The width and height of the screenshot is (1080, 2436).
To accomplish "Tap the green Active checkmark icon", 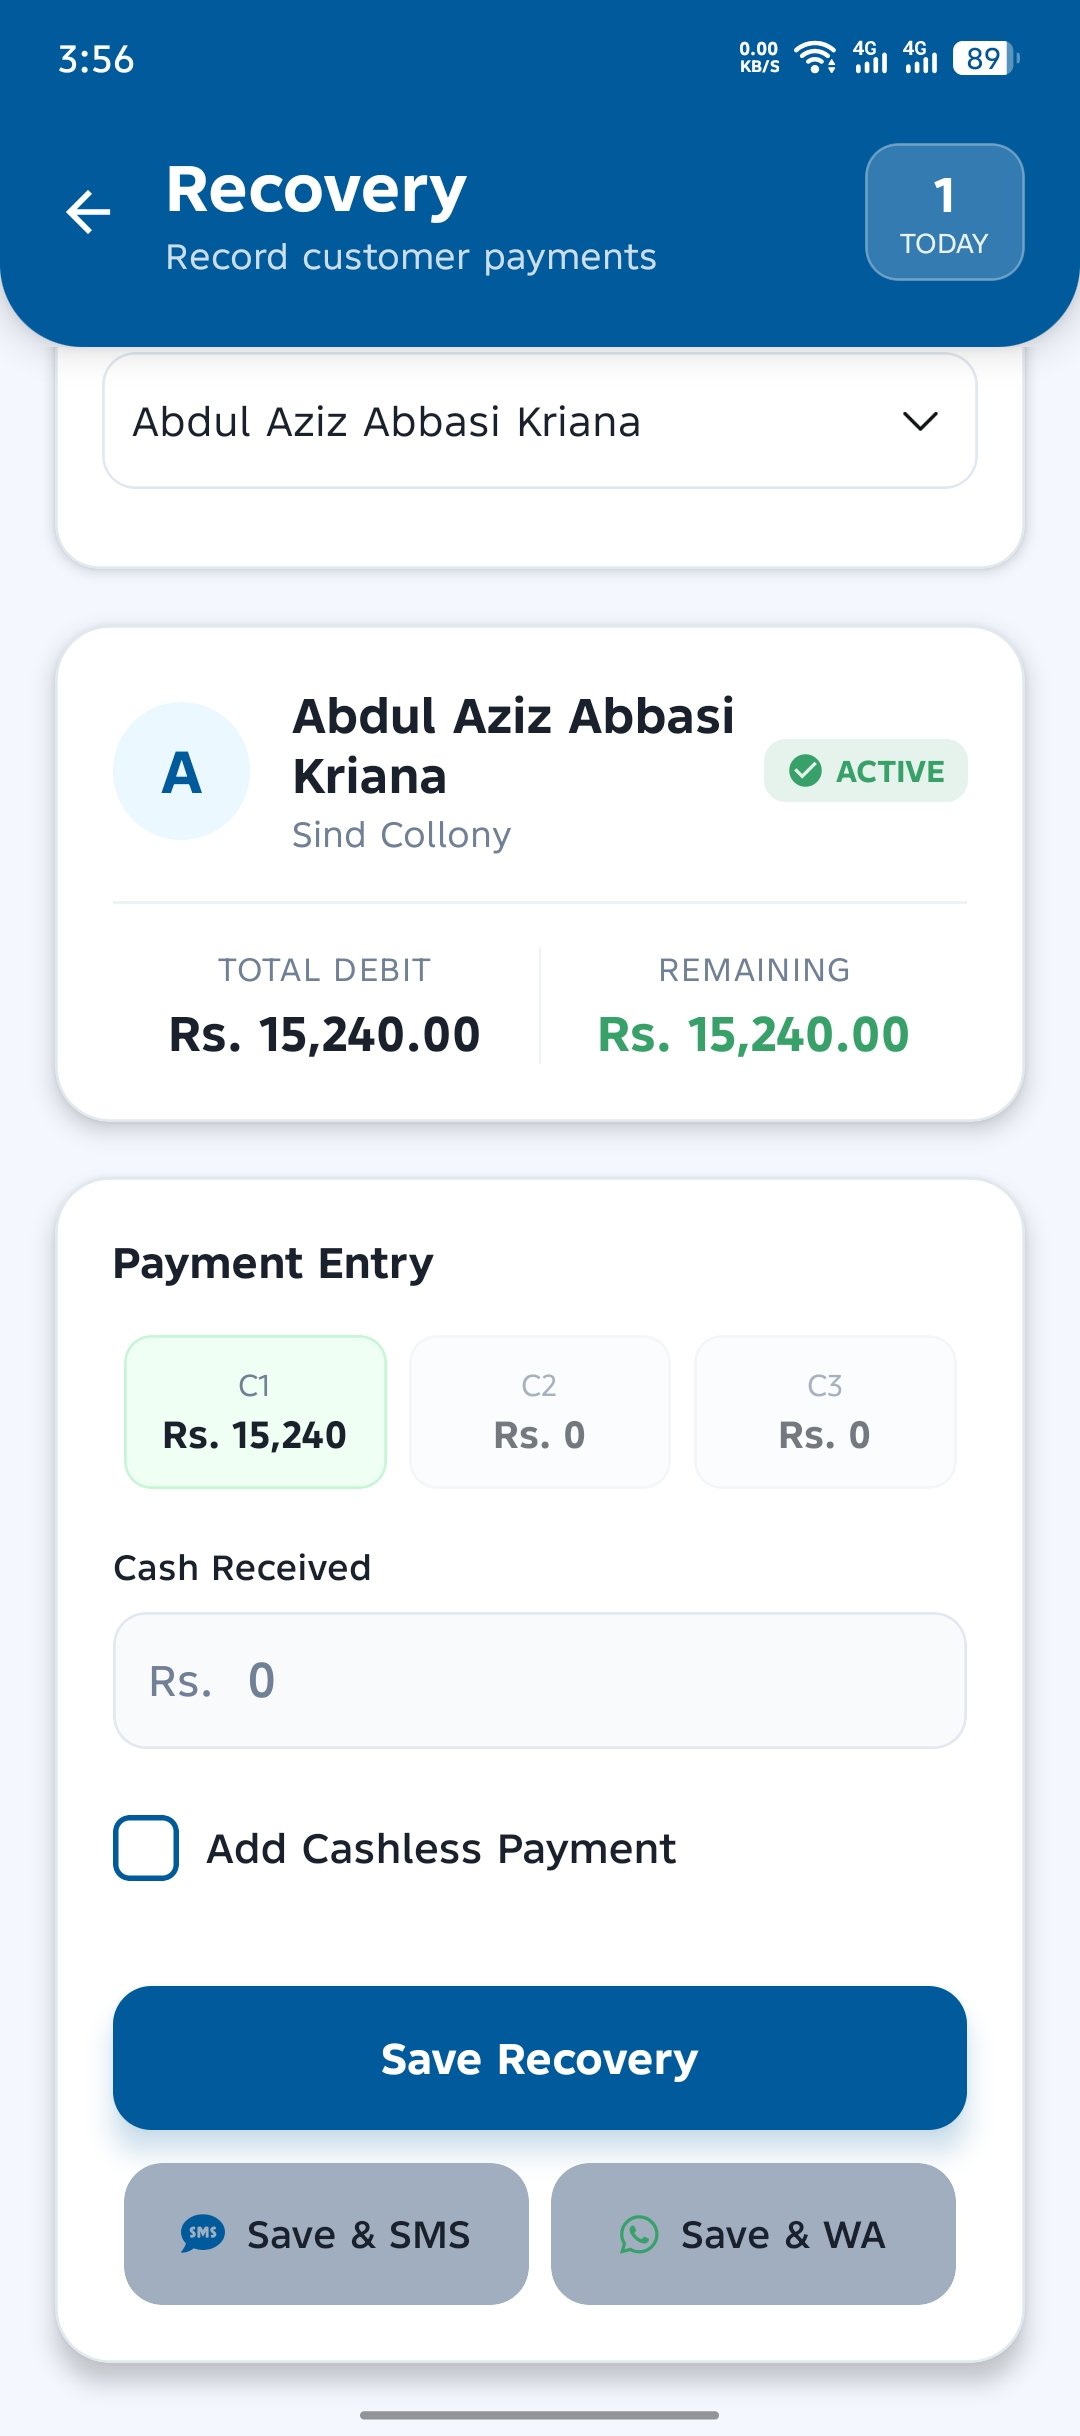I will 805,771.
